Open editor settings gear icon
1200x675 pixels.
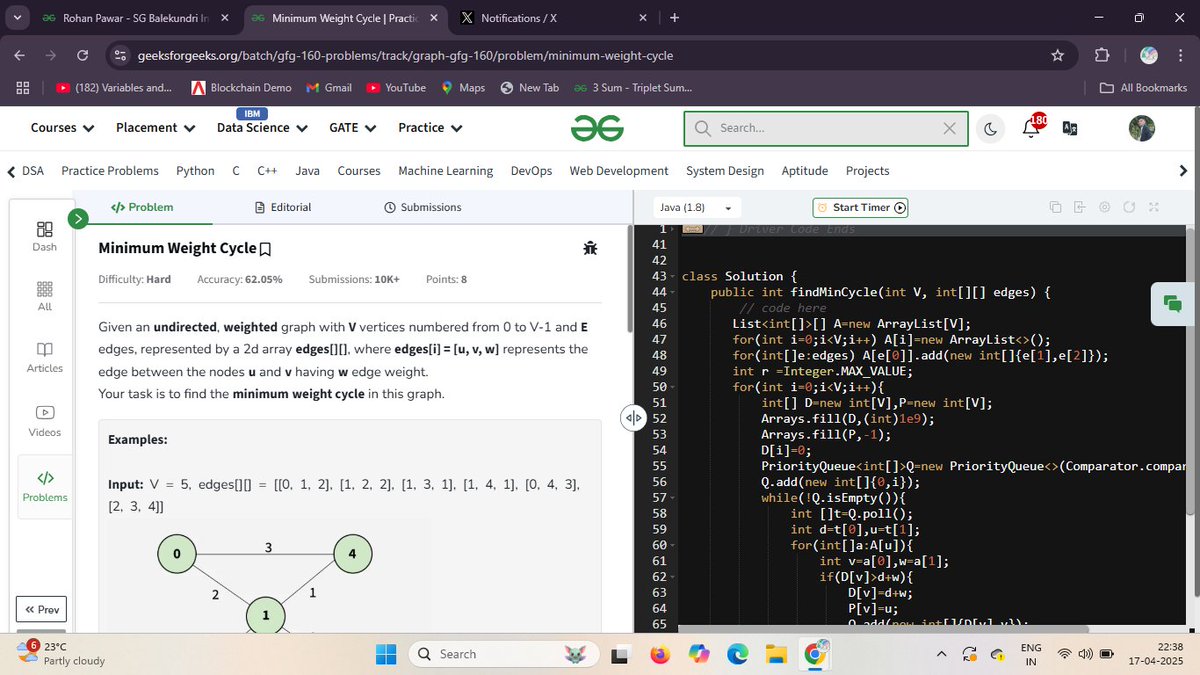coord(1104,207)
